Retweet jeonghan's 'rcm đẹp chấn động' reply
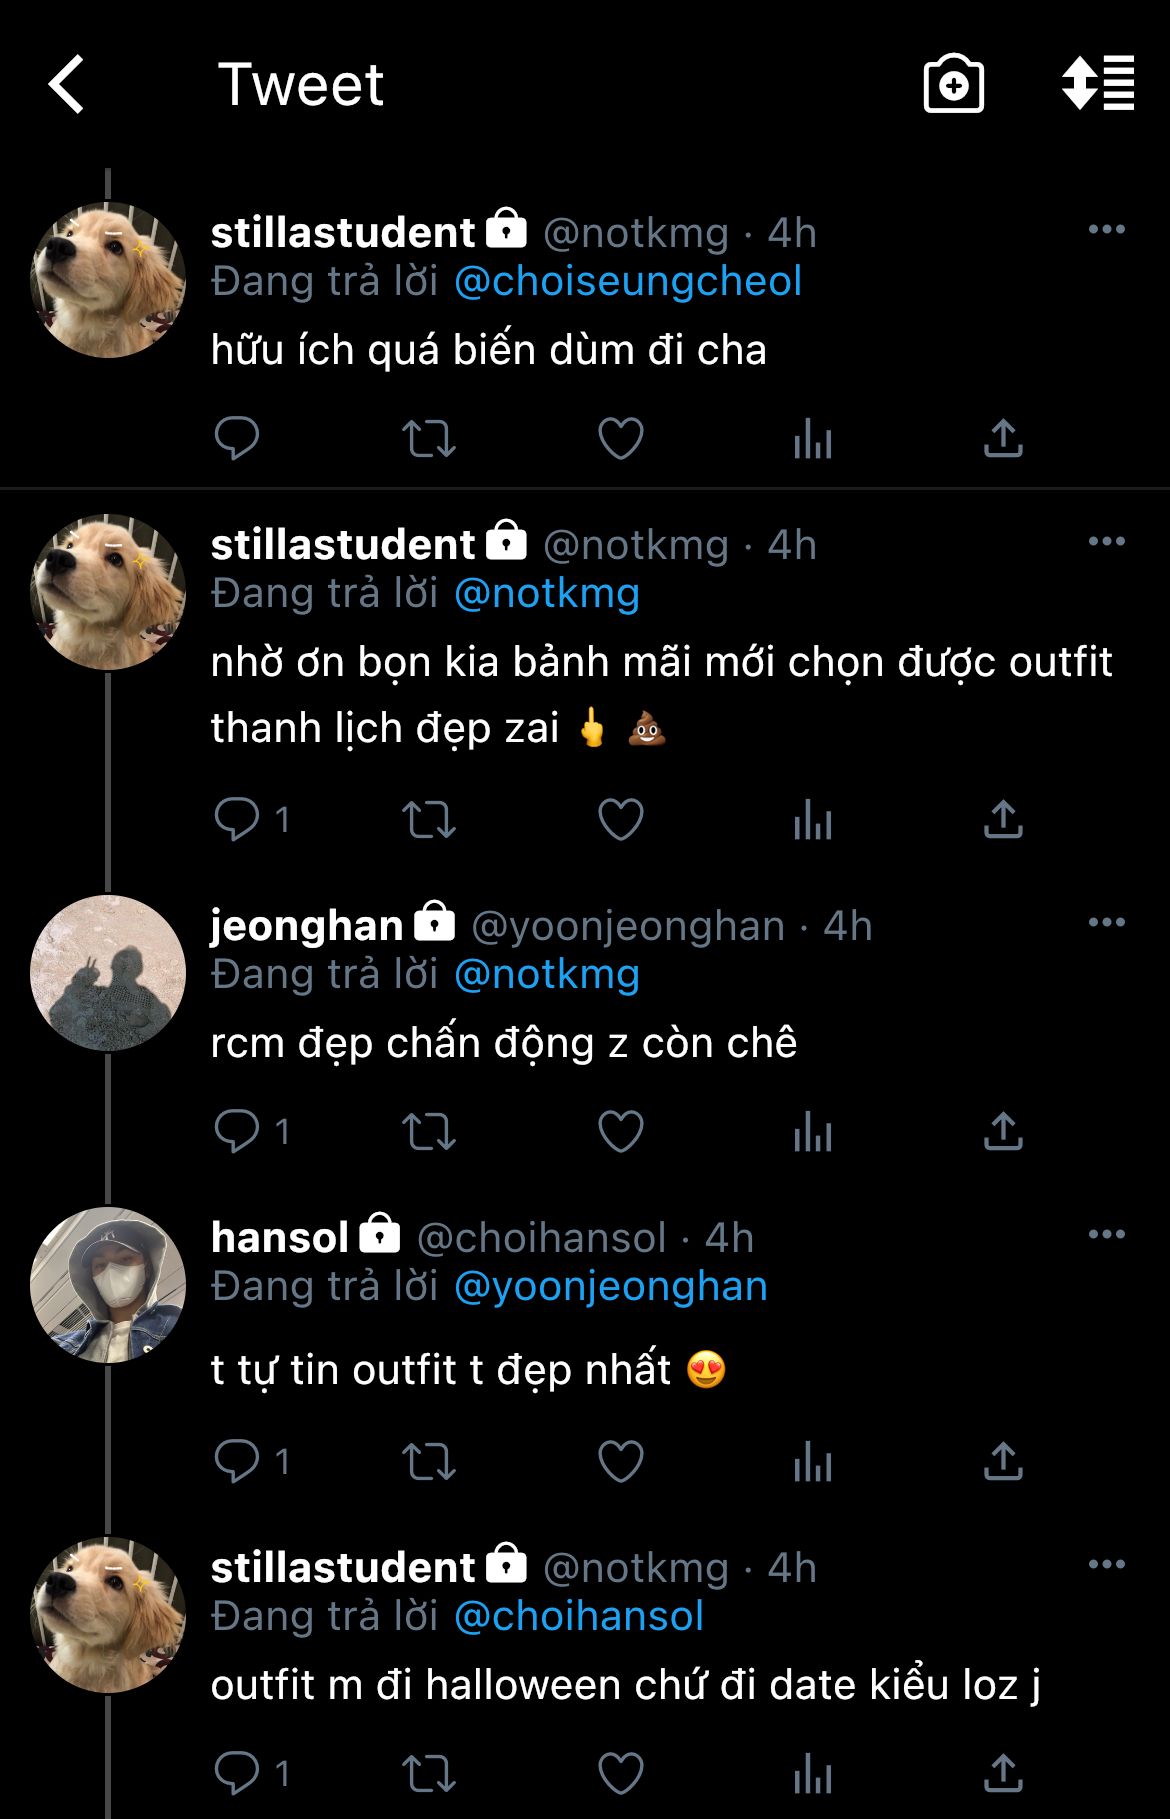Image resolution: width=1170 pixels, height=1819 pixels. pos(429,1132)
